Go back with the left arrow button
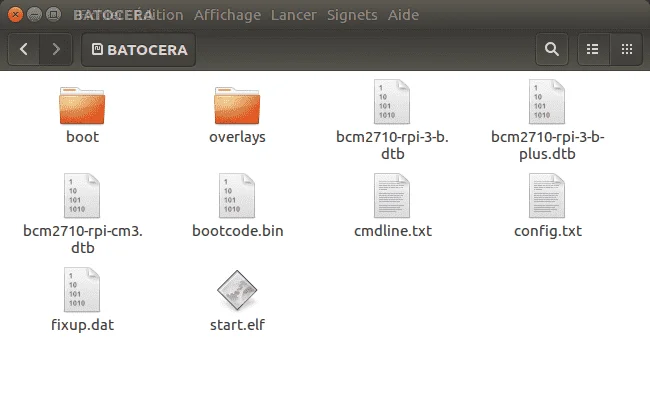This screenshot has width=650, height=401. (24, 49)
